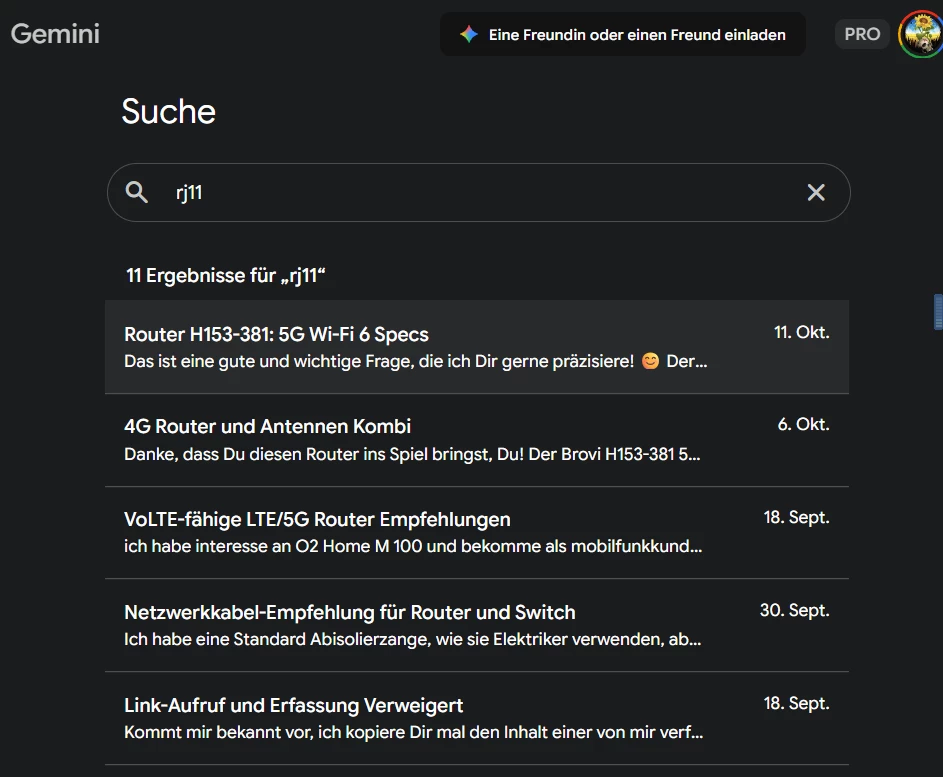Click the colorful sparkle icon in invite button
943x777 pixels.
468,34
